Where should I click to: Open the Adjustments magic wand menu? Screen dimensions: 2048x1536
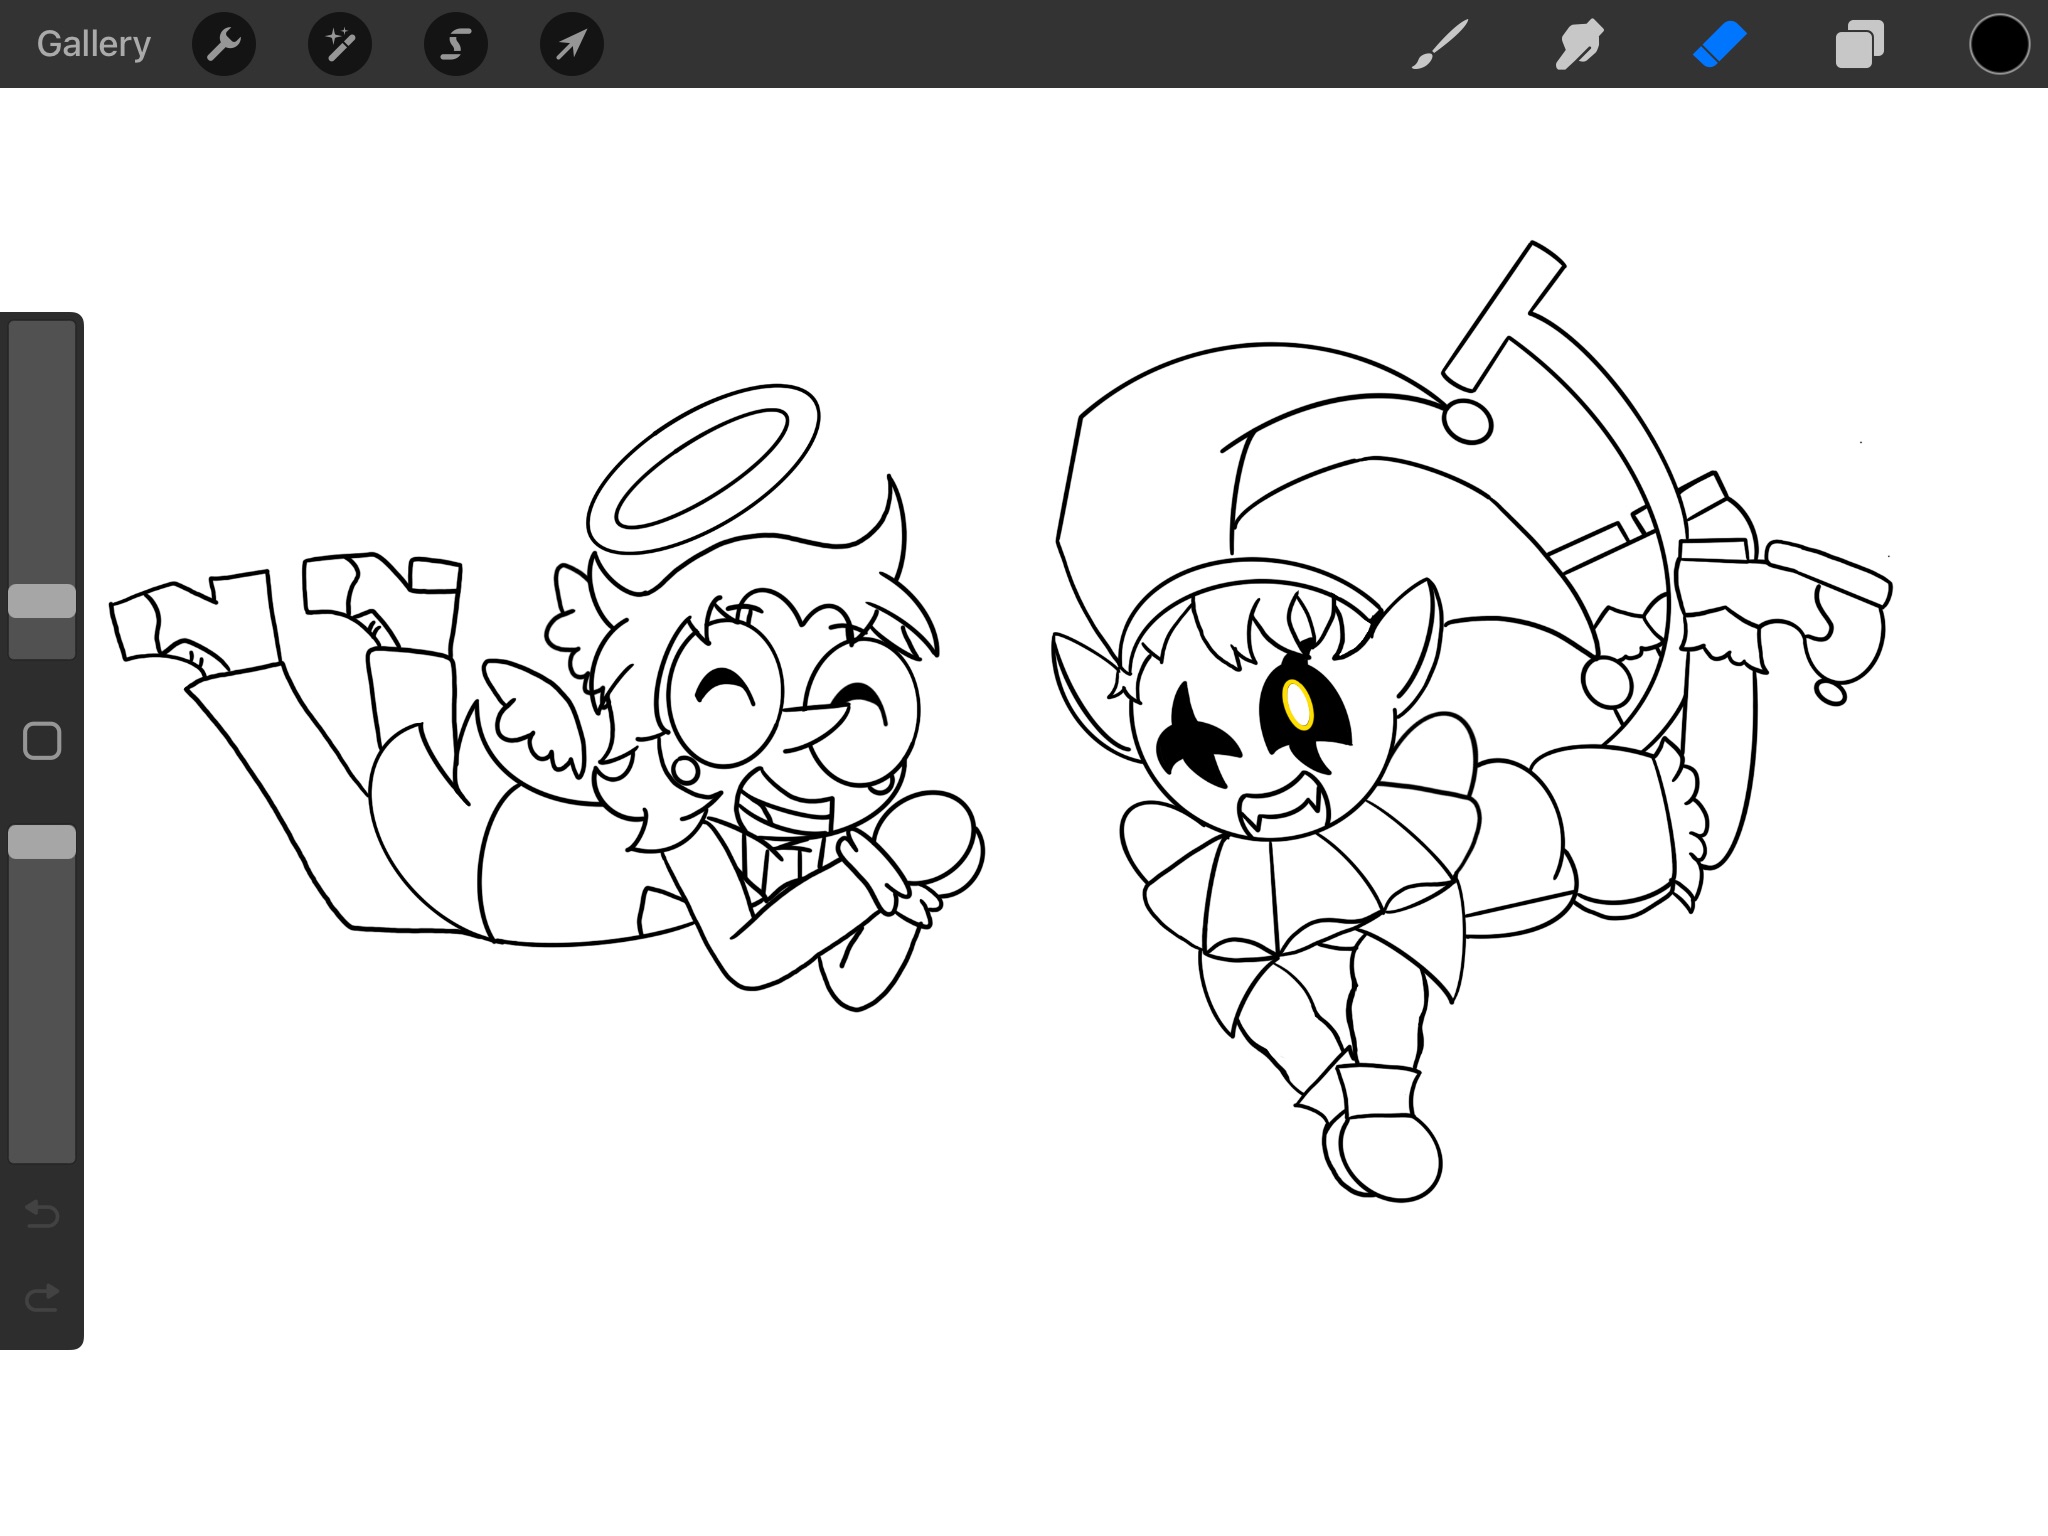pyautogui.click(x=340, y=44)
